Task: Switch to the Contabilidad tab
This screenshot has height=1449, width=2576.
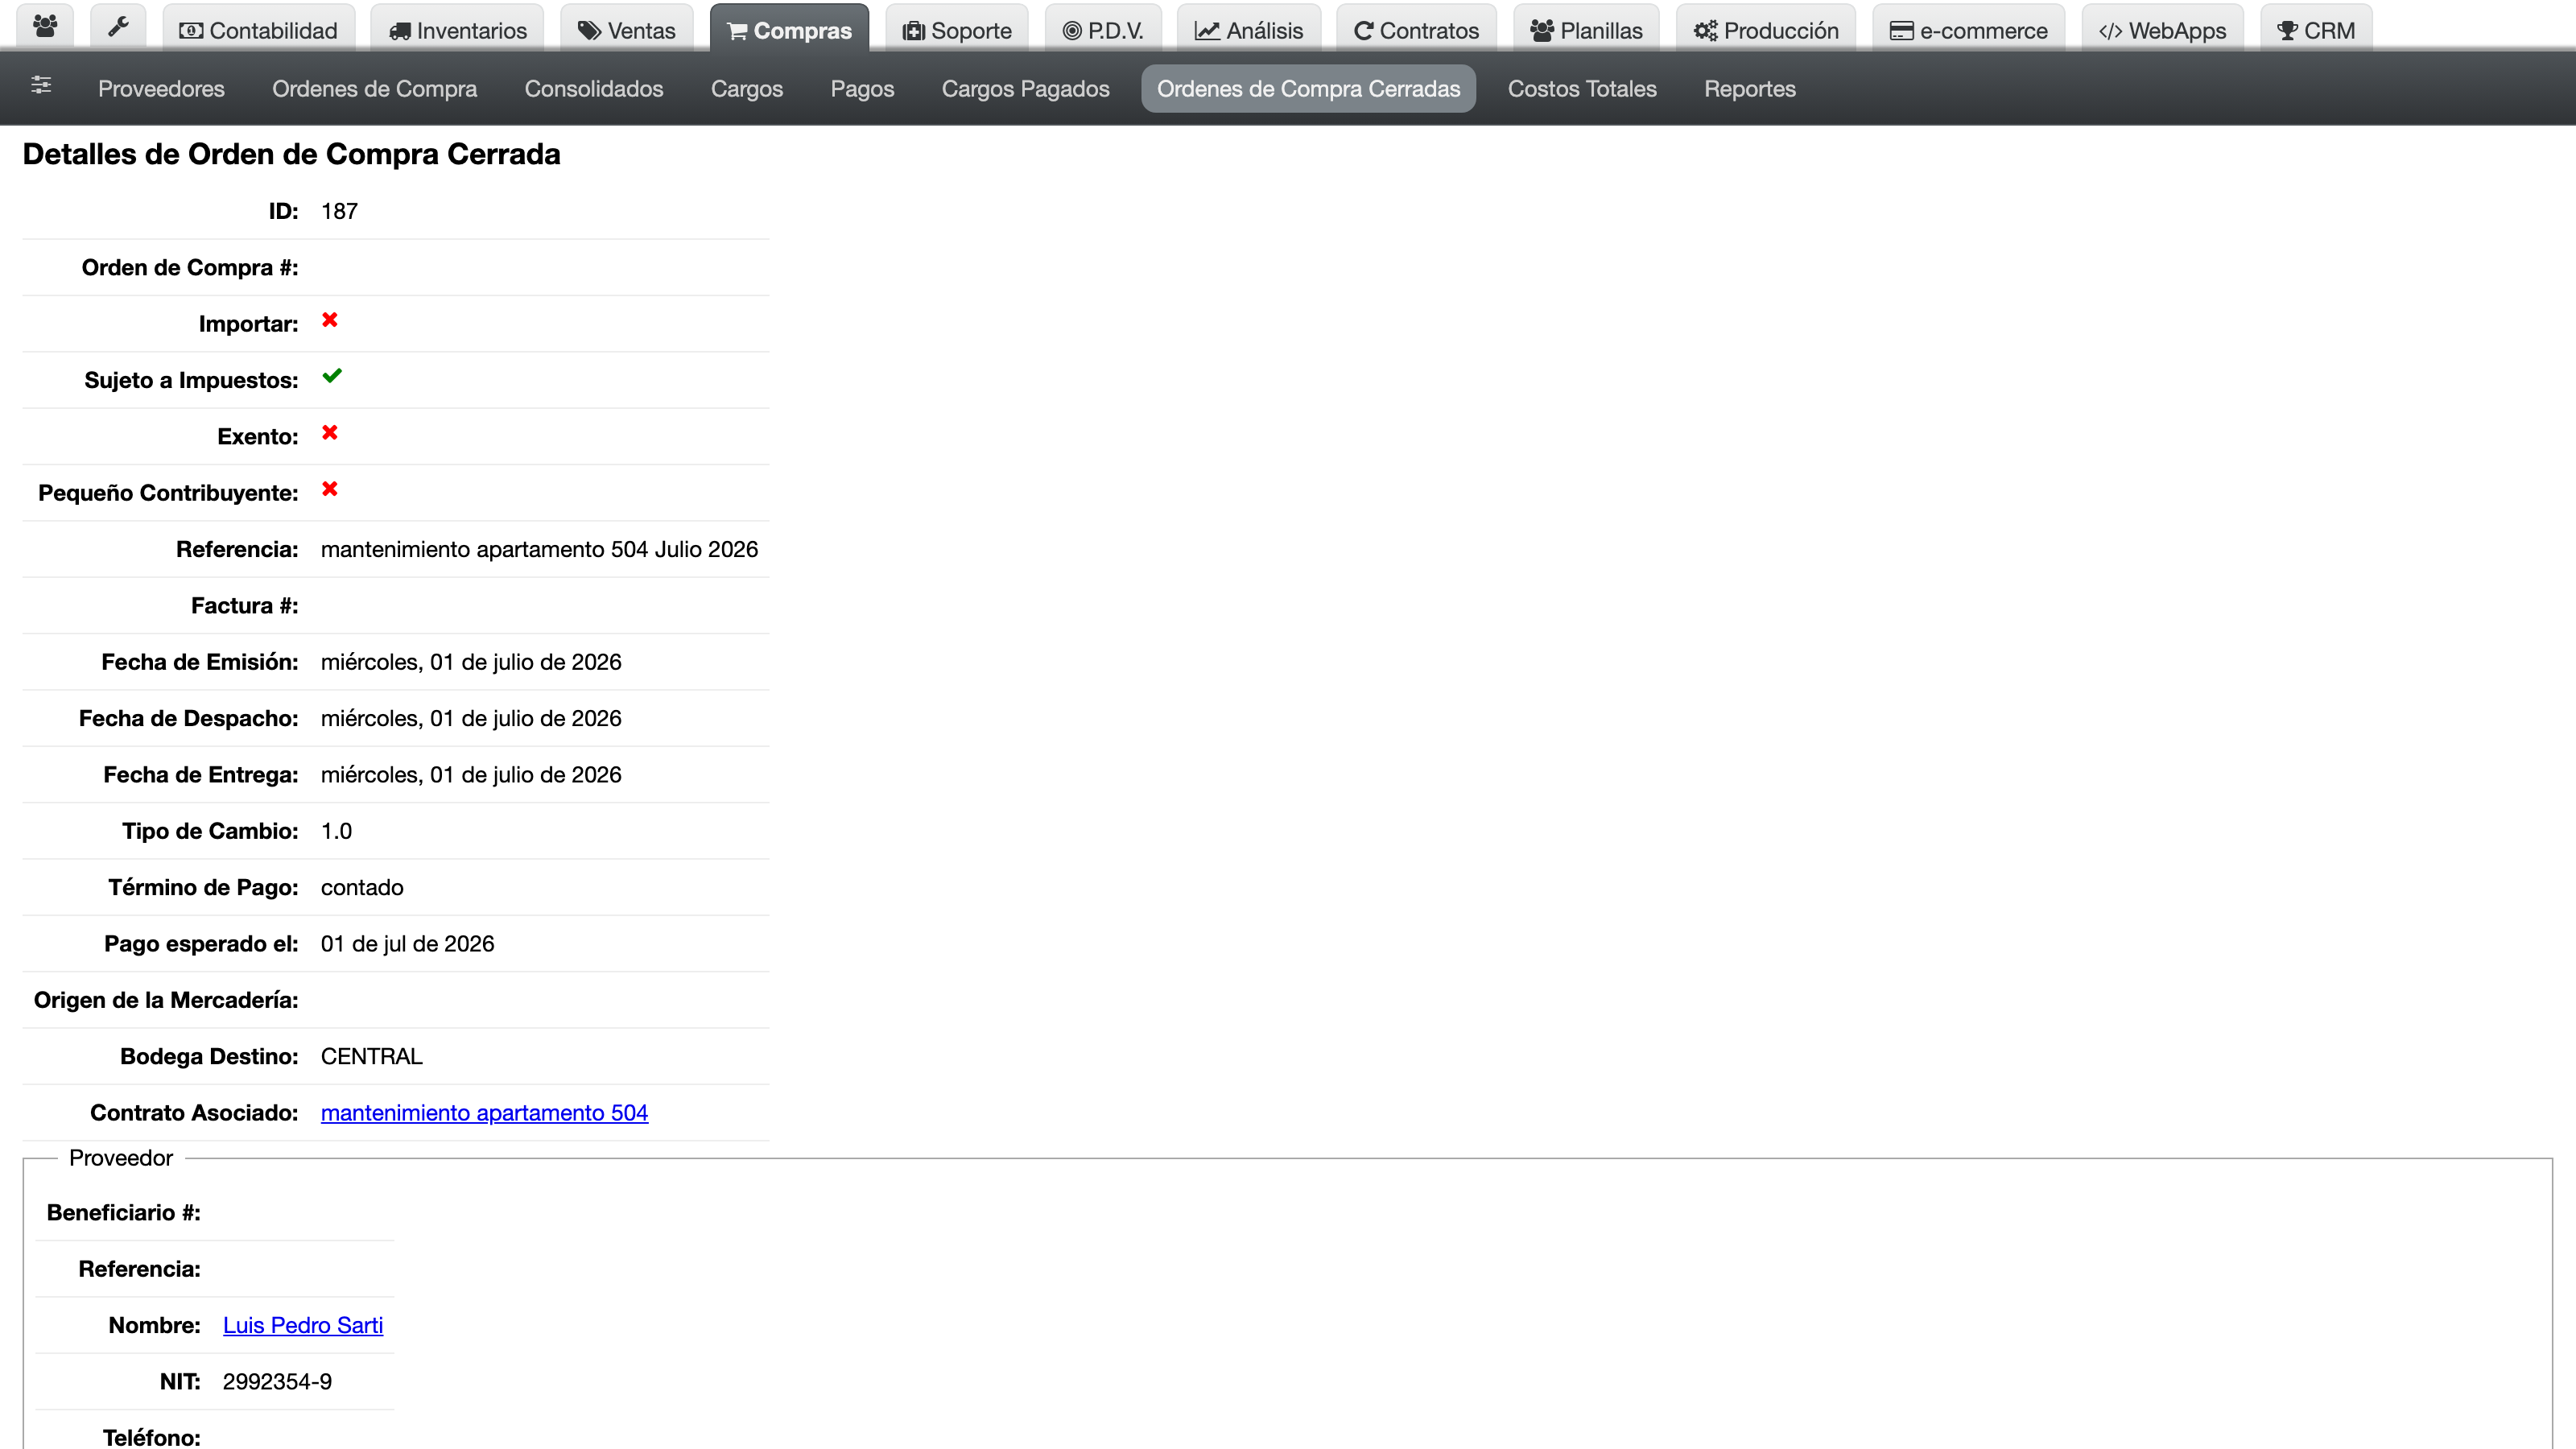Action: (258, 28)
